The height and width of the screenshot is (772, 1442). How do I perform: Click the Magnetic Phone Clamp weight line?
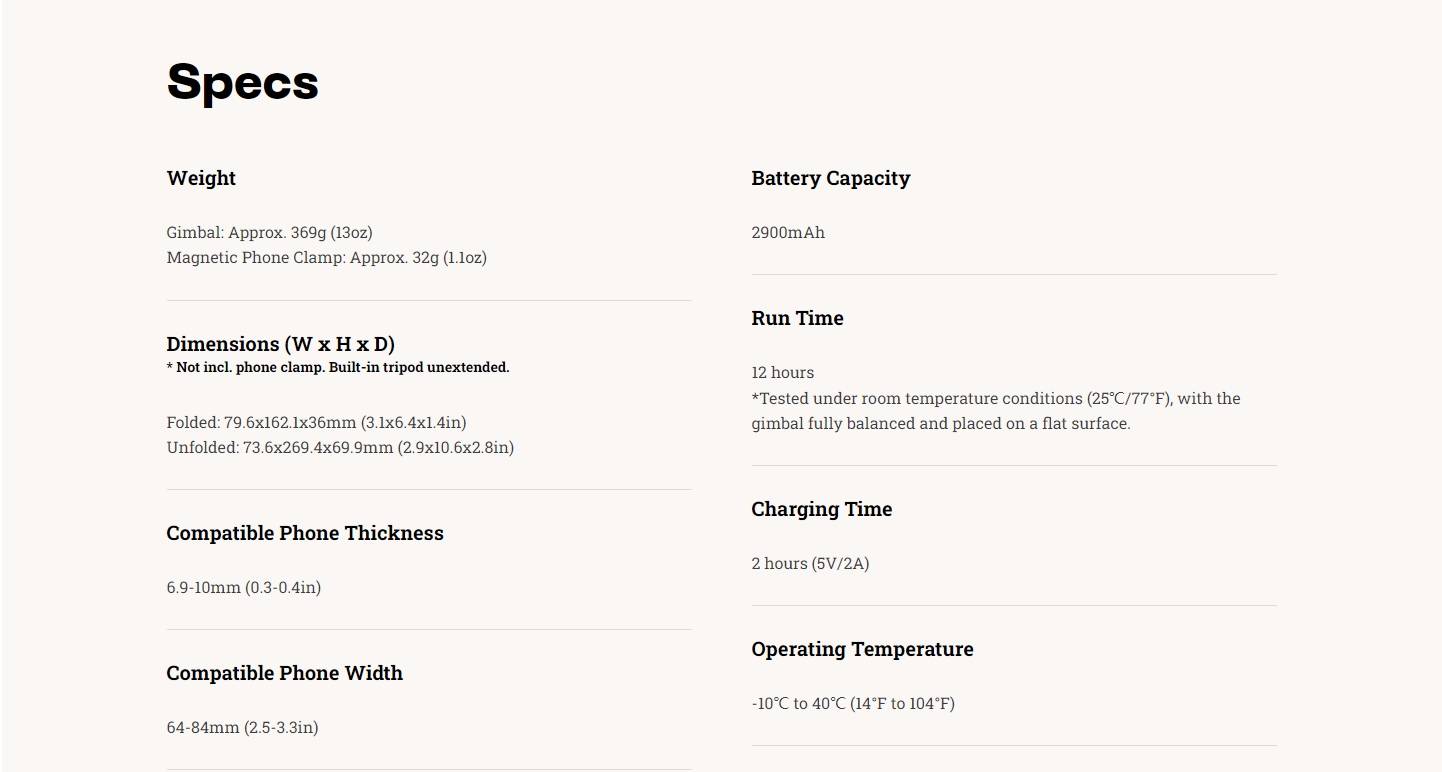pos(326,257)
